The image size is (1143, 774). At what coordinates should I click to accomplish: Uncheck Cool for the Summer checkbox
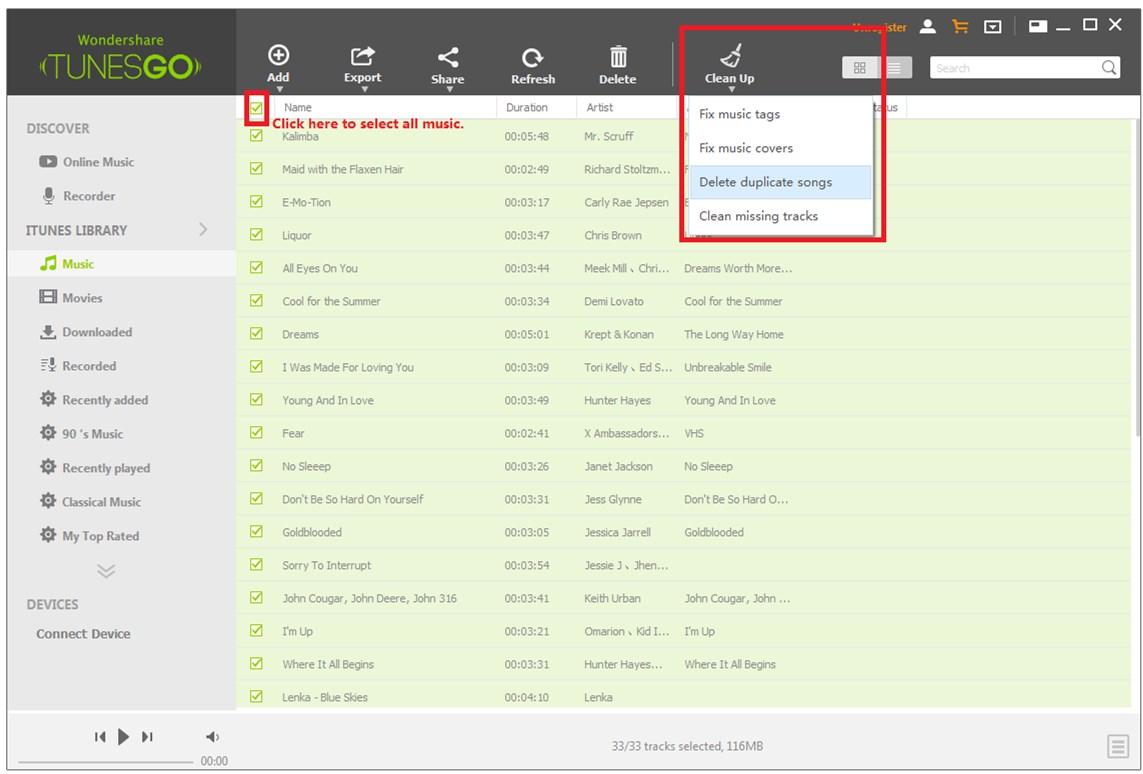click(x=257, y=300)
